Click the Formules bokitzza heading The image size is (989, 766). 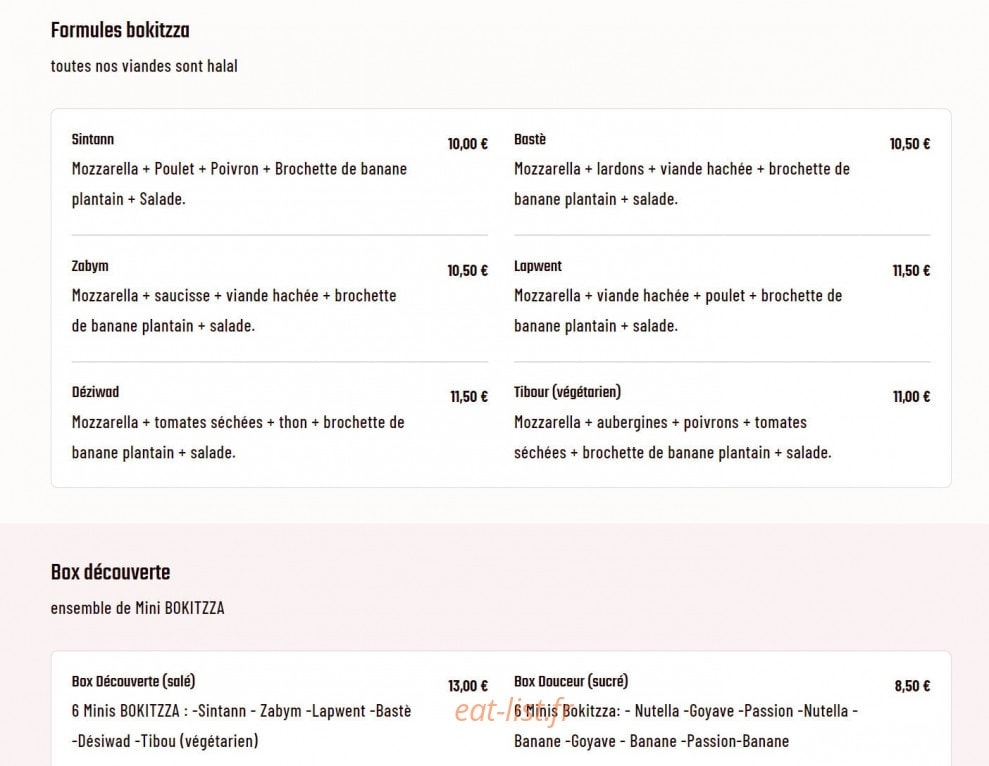(120, 30)
